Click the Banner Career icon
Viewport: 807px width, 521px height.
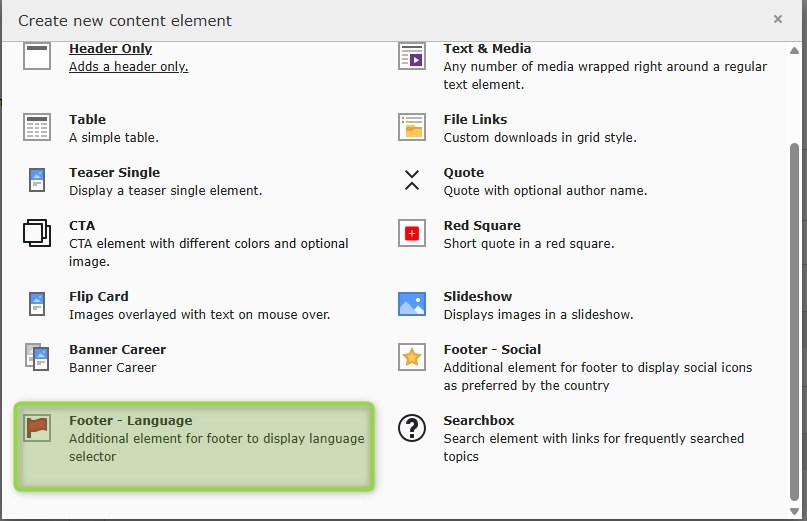tap(37, 357)
